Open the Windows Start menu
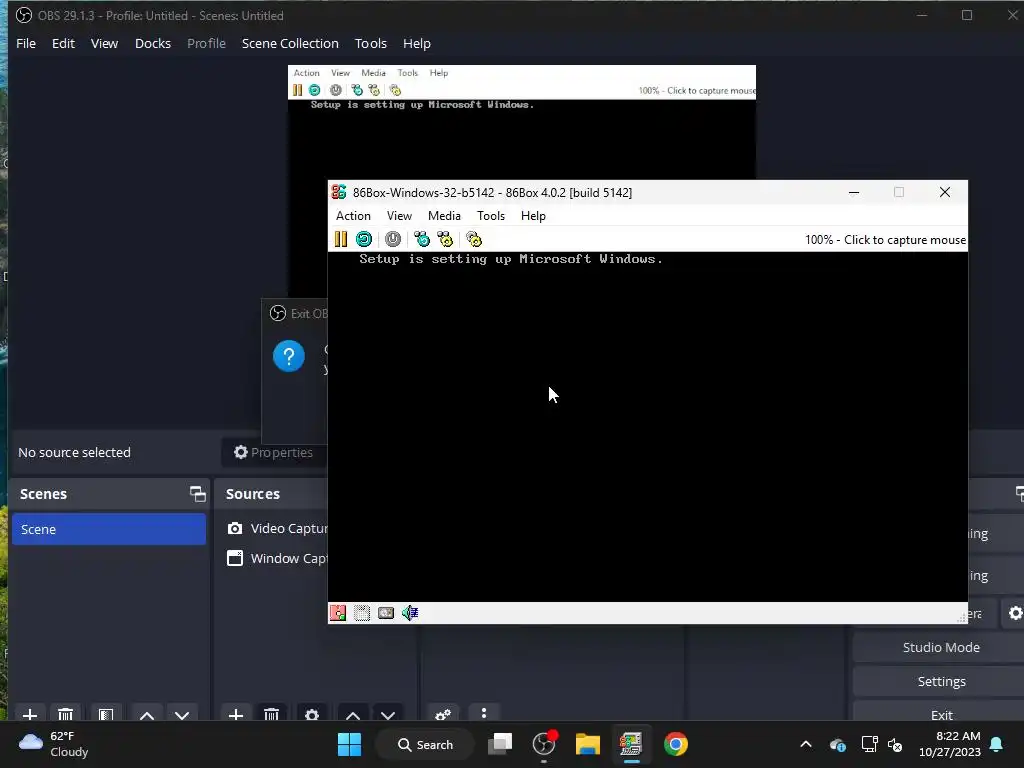Image resolution: width=1024 pixels, height=768 pixels. point(349,744)
